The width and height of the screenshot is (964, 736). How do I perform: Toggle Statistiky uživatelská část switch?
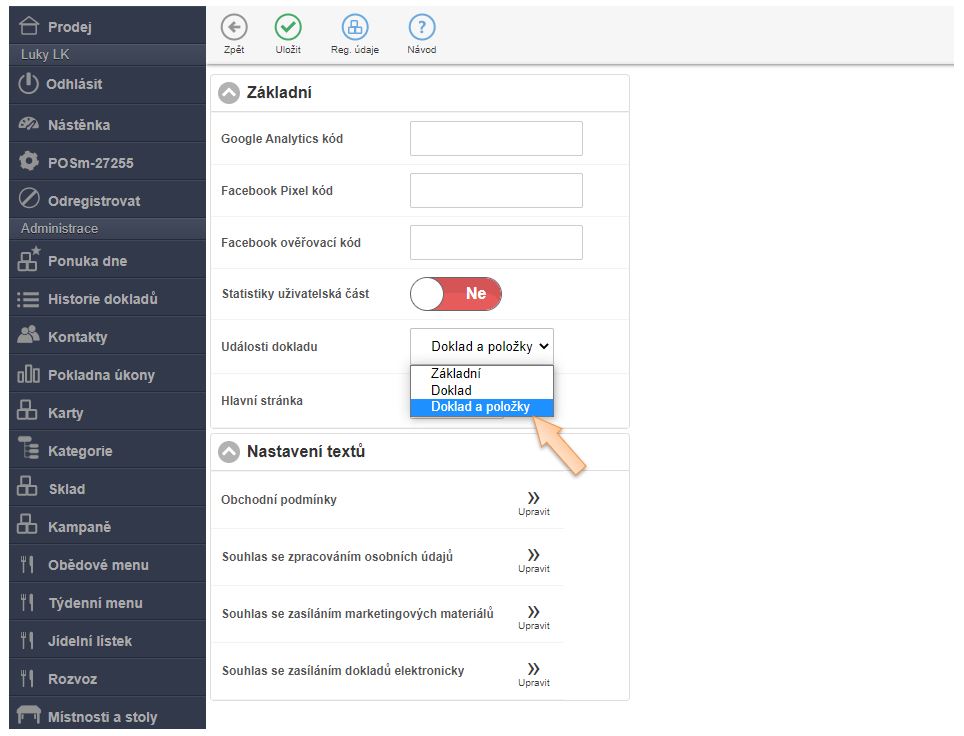[x=455, y=294]
